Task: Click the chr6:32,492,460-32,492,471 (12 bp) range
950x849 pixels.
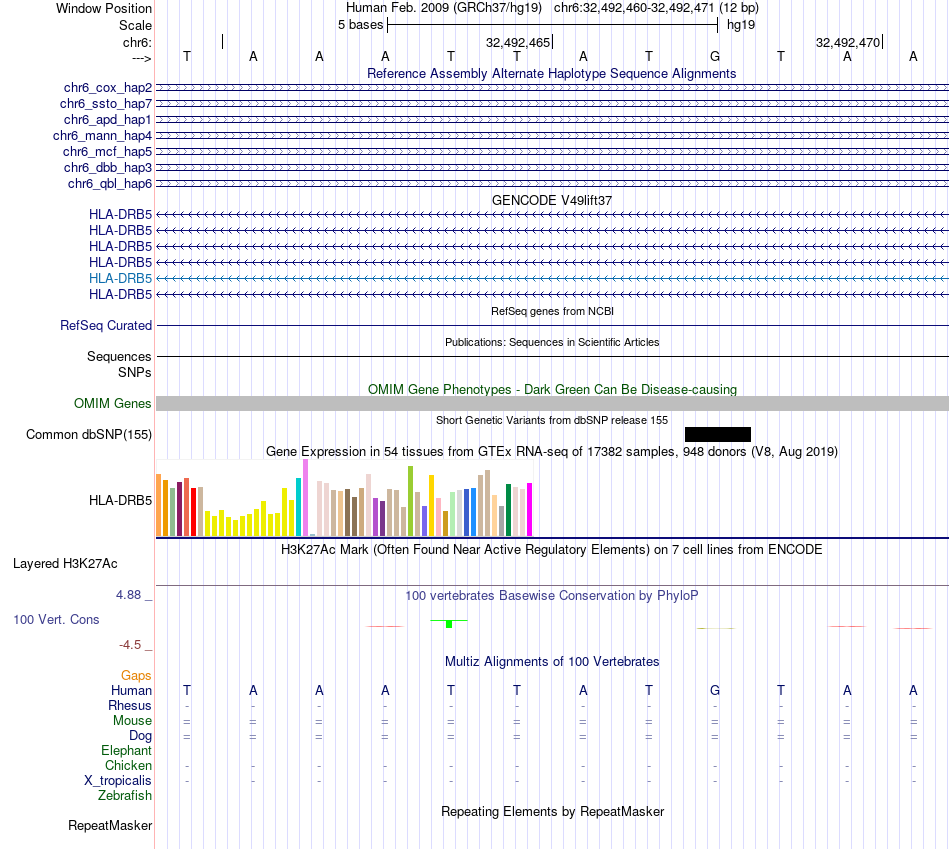Action: coord(656,8)
